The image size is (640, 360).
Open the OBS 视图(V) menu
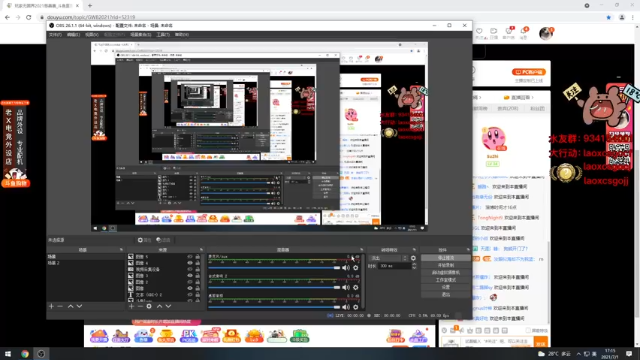pos(92,35)
